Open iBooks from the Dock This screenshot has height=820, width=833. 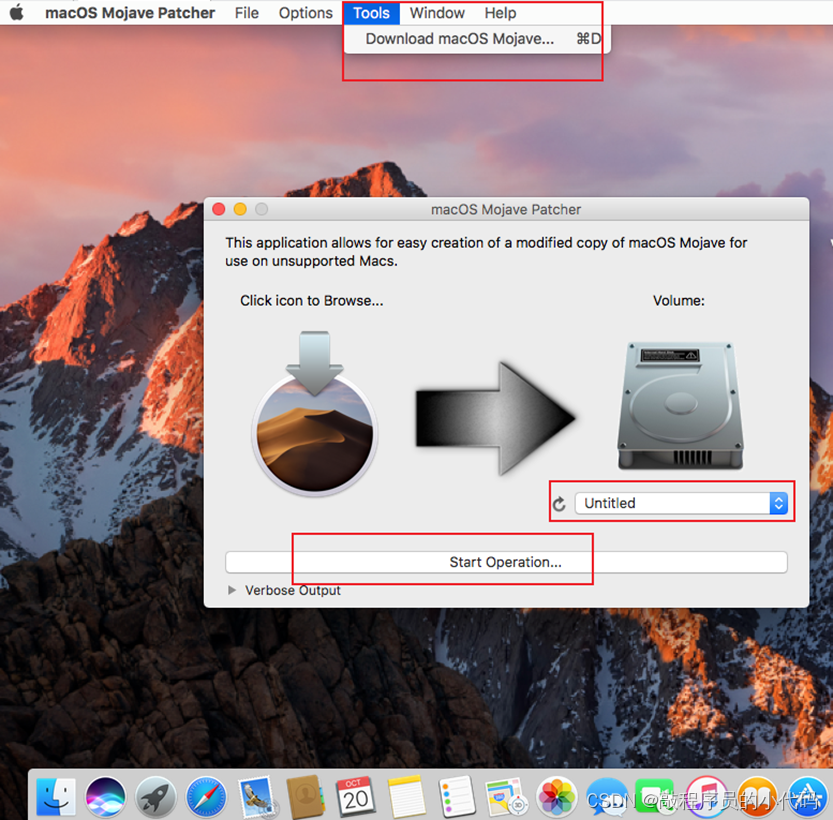pos(757,797)
